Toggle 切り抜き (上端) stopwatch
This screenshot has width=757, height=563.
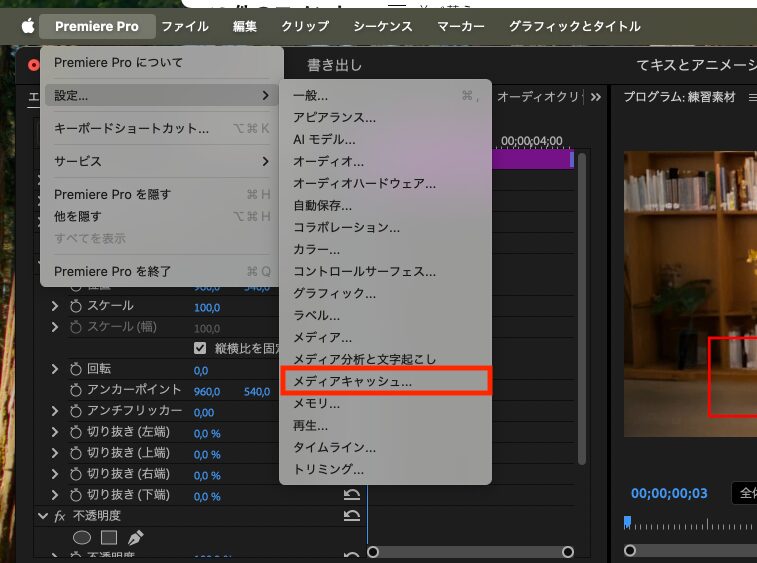[x=76, y=453]
